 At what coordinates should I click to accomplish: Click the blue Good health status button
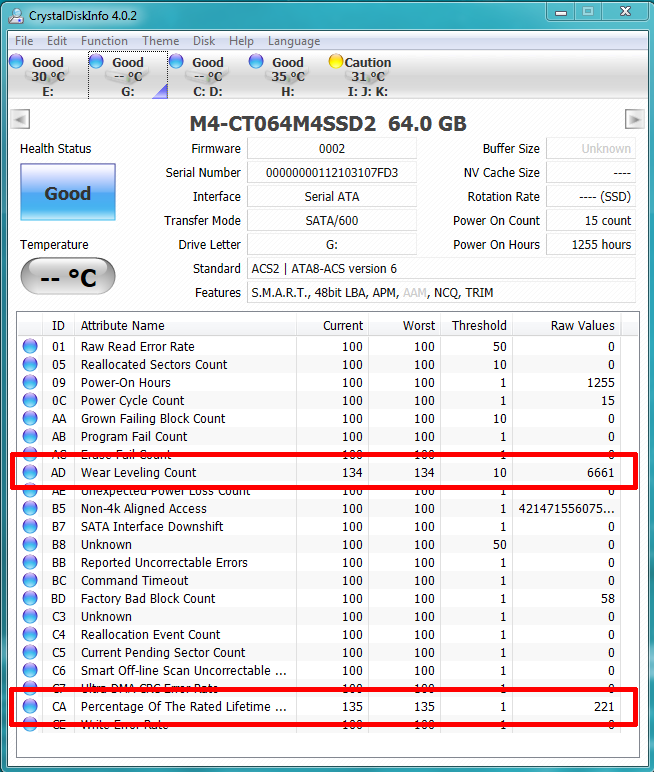[x=68, y=193]
